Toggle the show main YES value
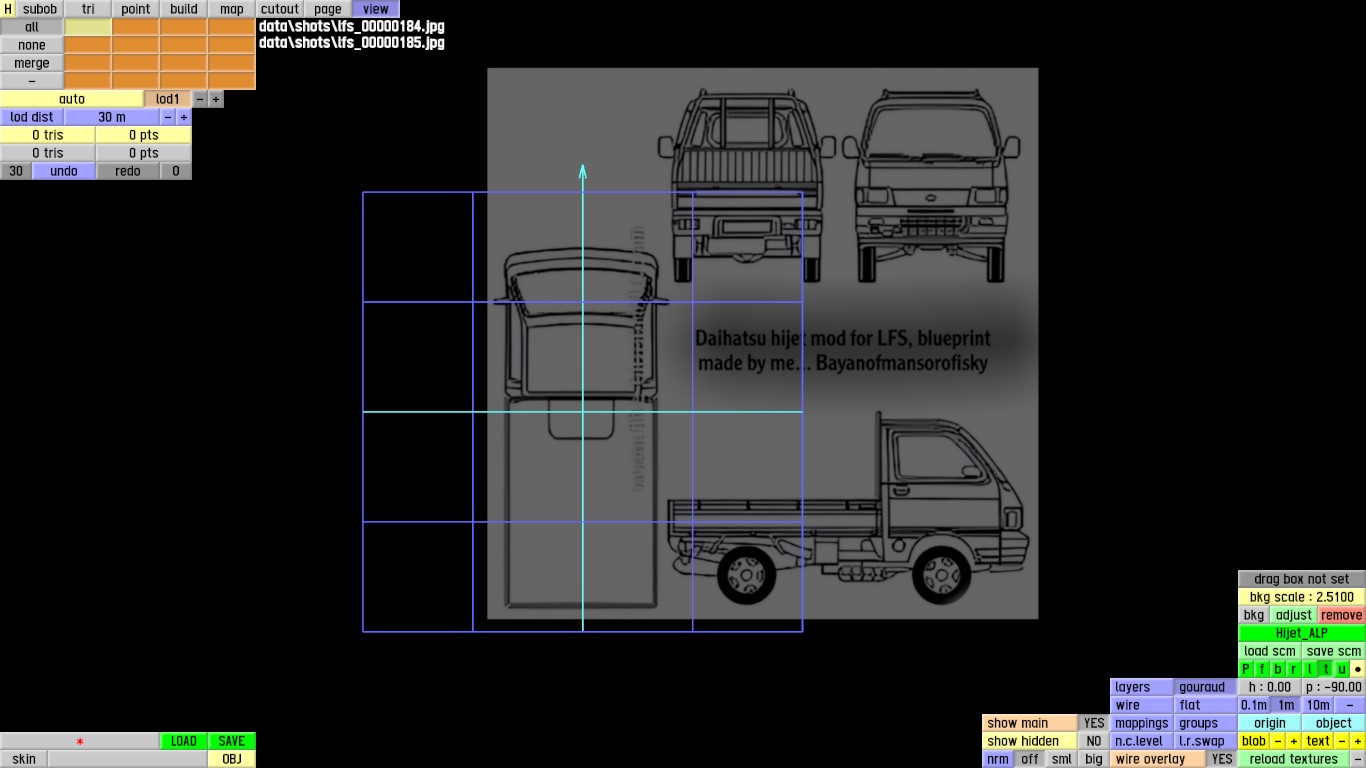This screenshot has height=768, width=1366. [1094, 723]
